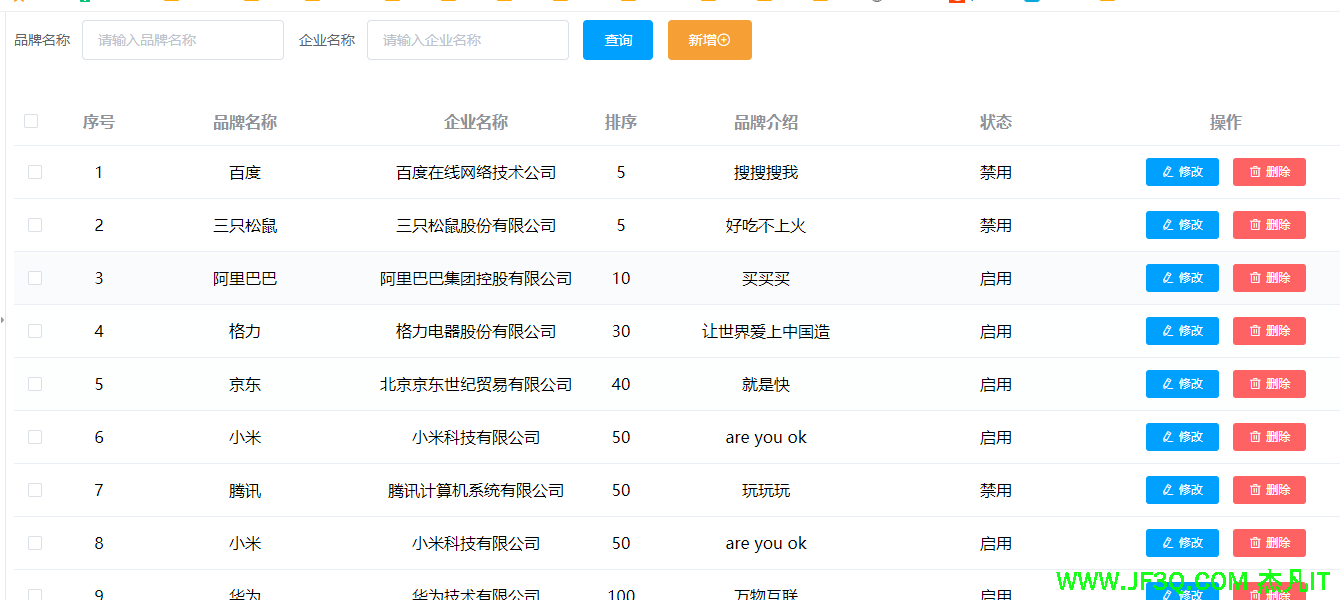Click the 修改 button for 阿里巴巴
This screenshot has height=600, width=1340.
click(1182, 277)
